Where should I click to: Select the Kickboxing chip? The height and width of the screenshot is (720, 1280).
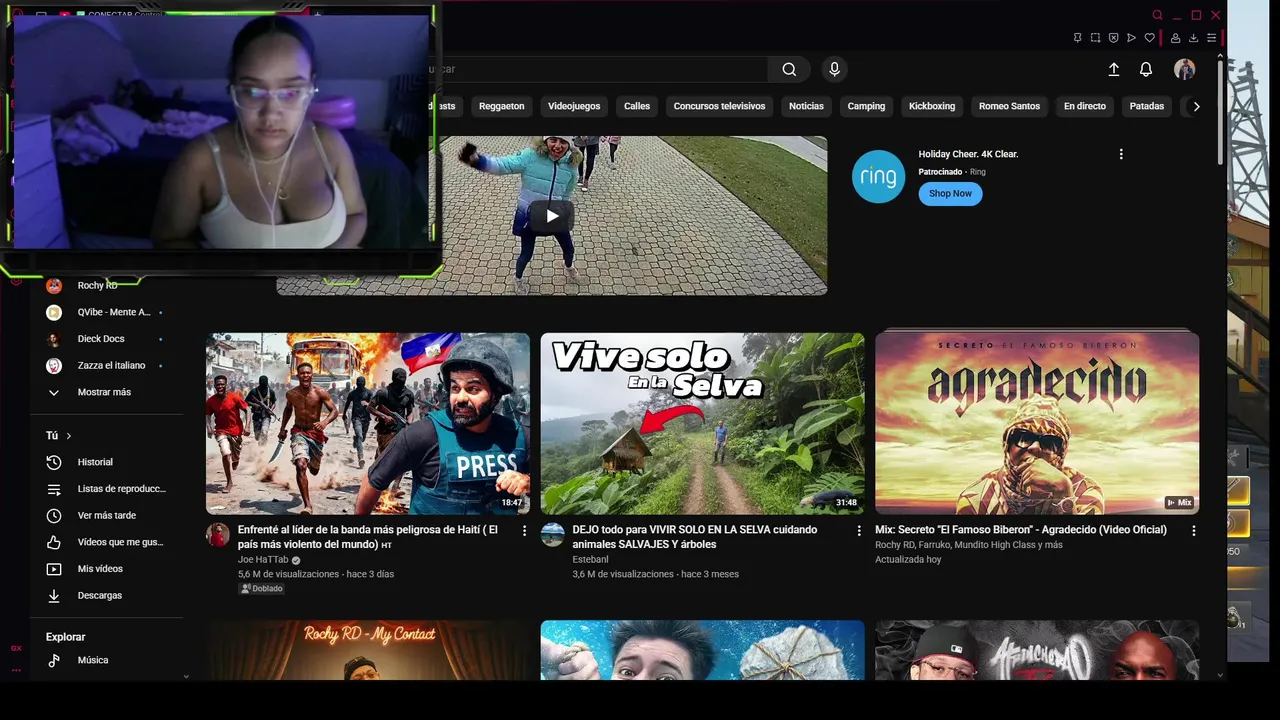[x=932, y=106]
